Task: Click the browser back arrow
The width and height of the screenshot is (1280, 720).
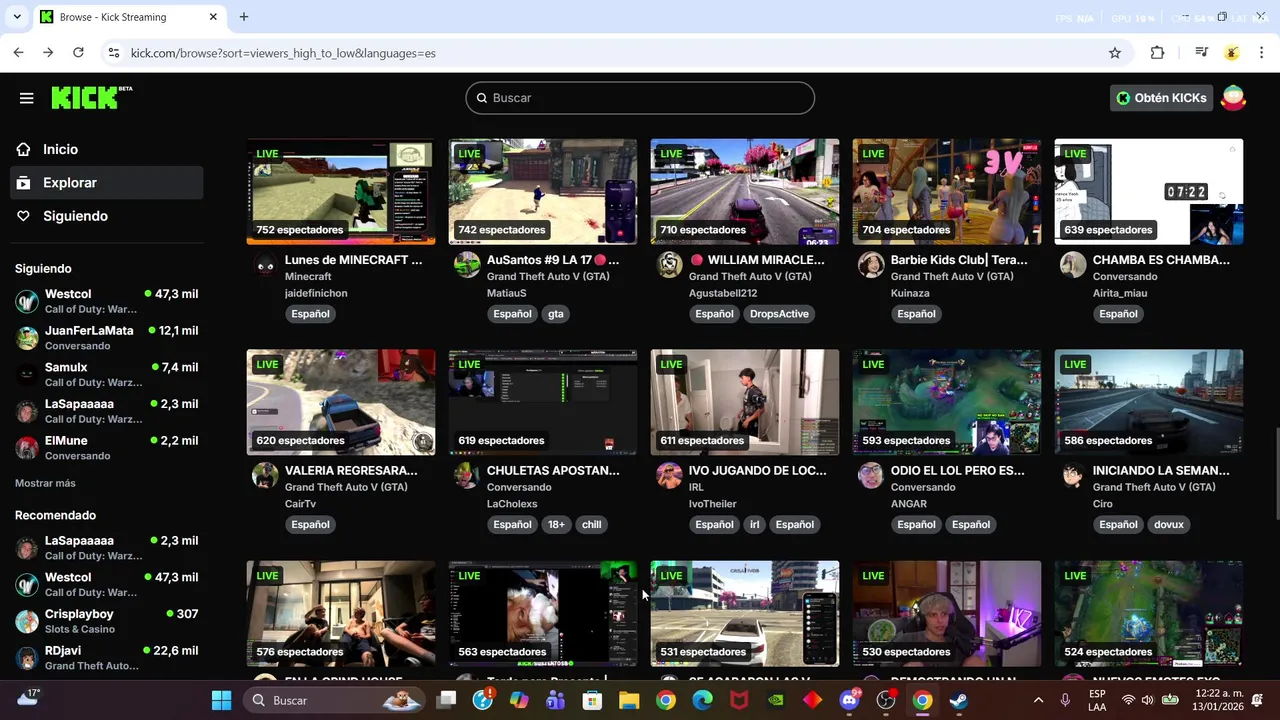Action: (x=18, y=53)
